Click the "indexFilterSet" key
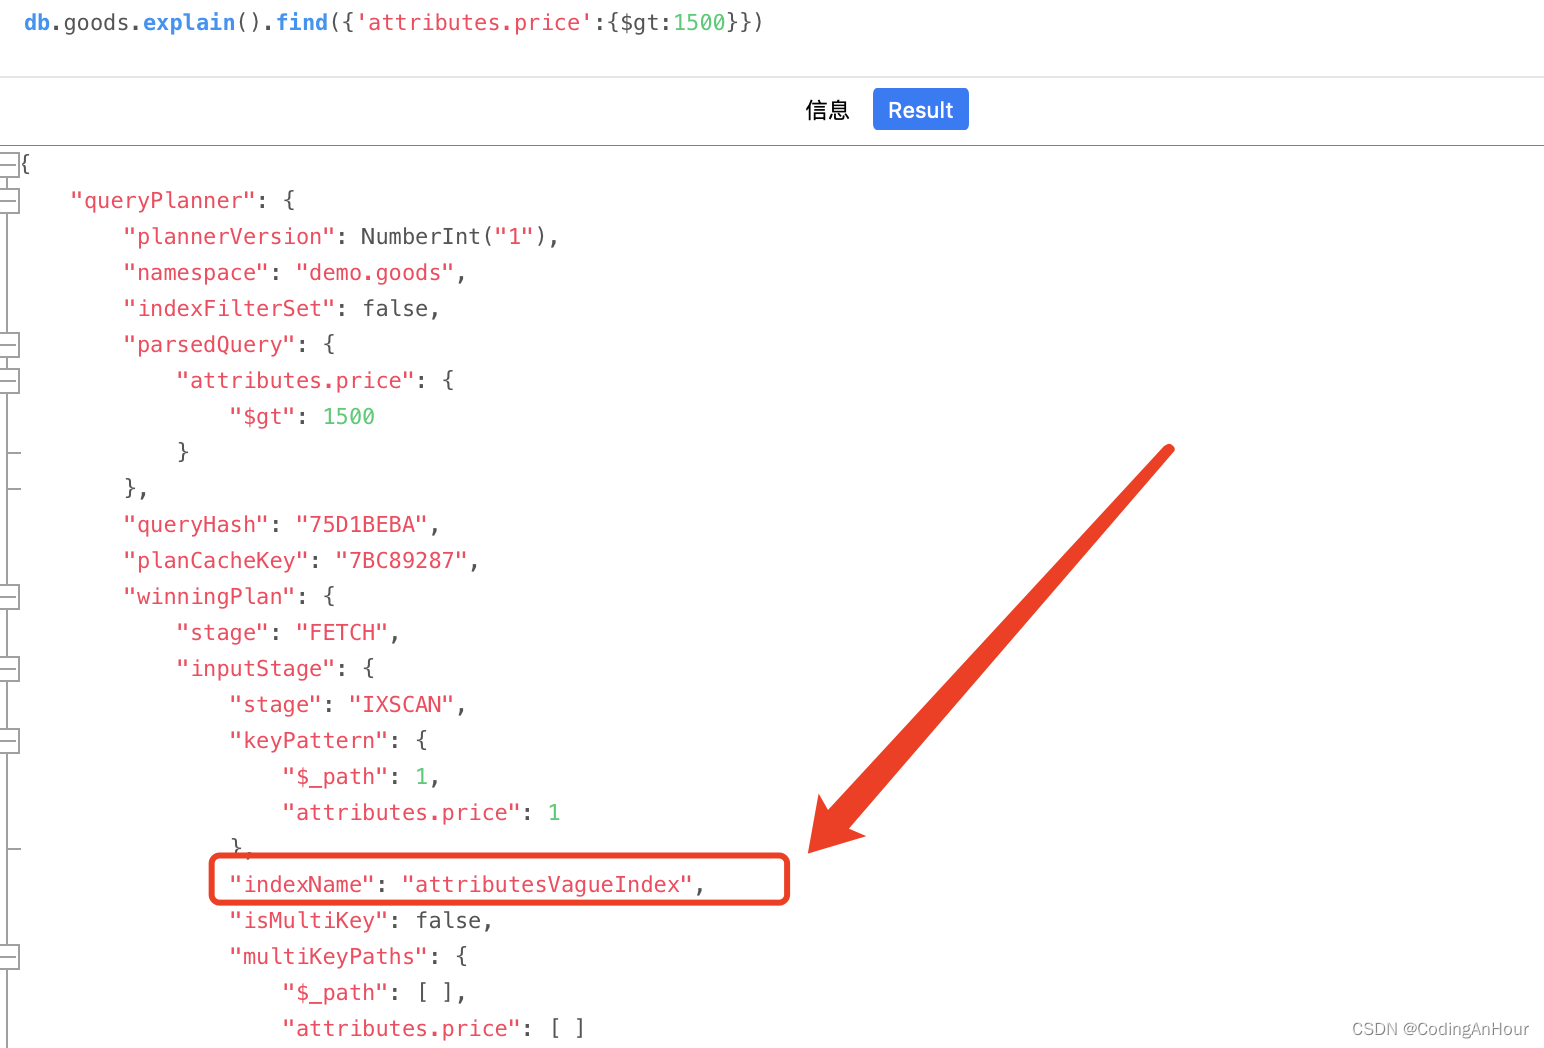Viewport: 1544px width, 1048px height. pos(229,309)
